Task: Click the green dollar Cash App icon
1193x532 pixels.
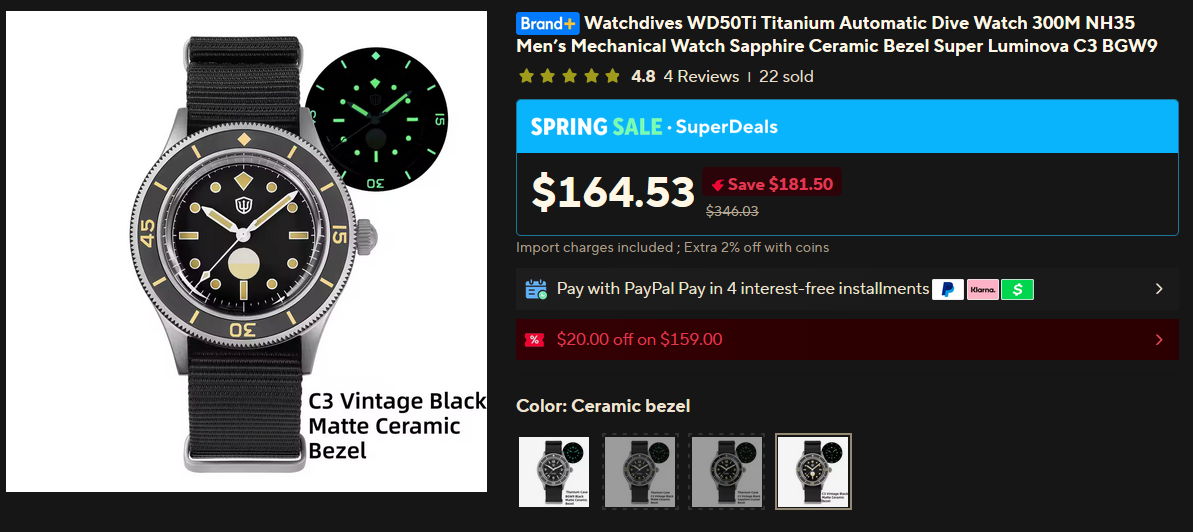Action: (x=1017, y=289)
